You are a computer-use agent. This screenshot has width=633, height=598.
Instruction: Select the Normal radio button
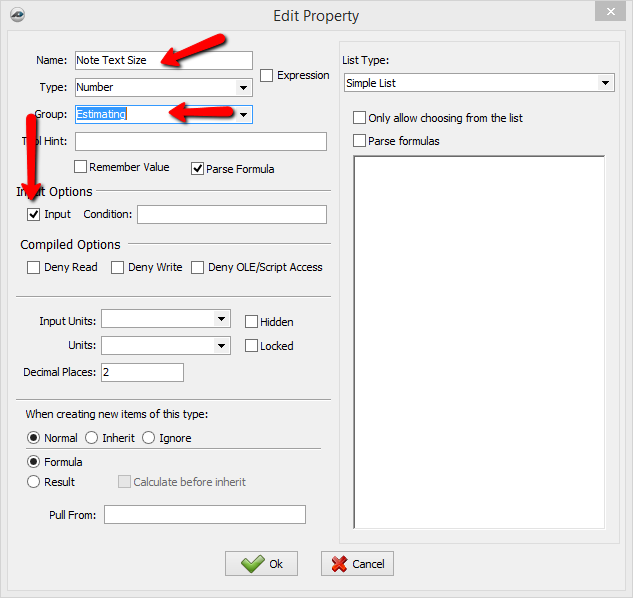tap(33, 438)
